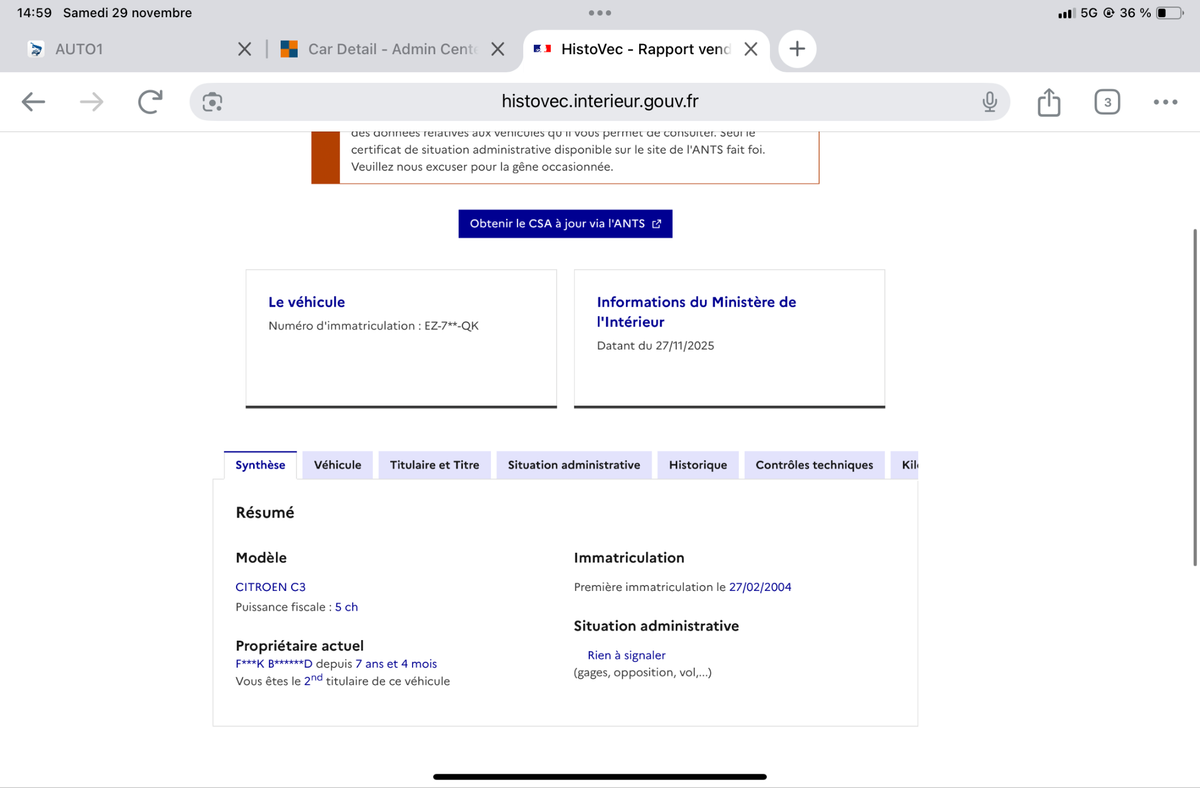Select the Synthèse tab
This screenshot has width=1200, height=788.
(x=260, y=465)
